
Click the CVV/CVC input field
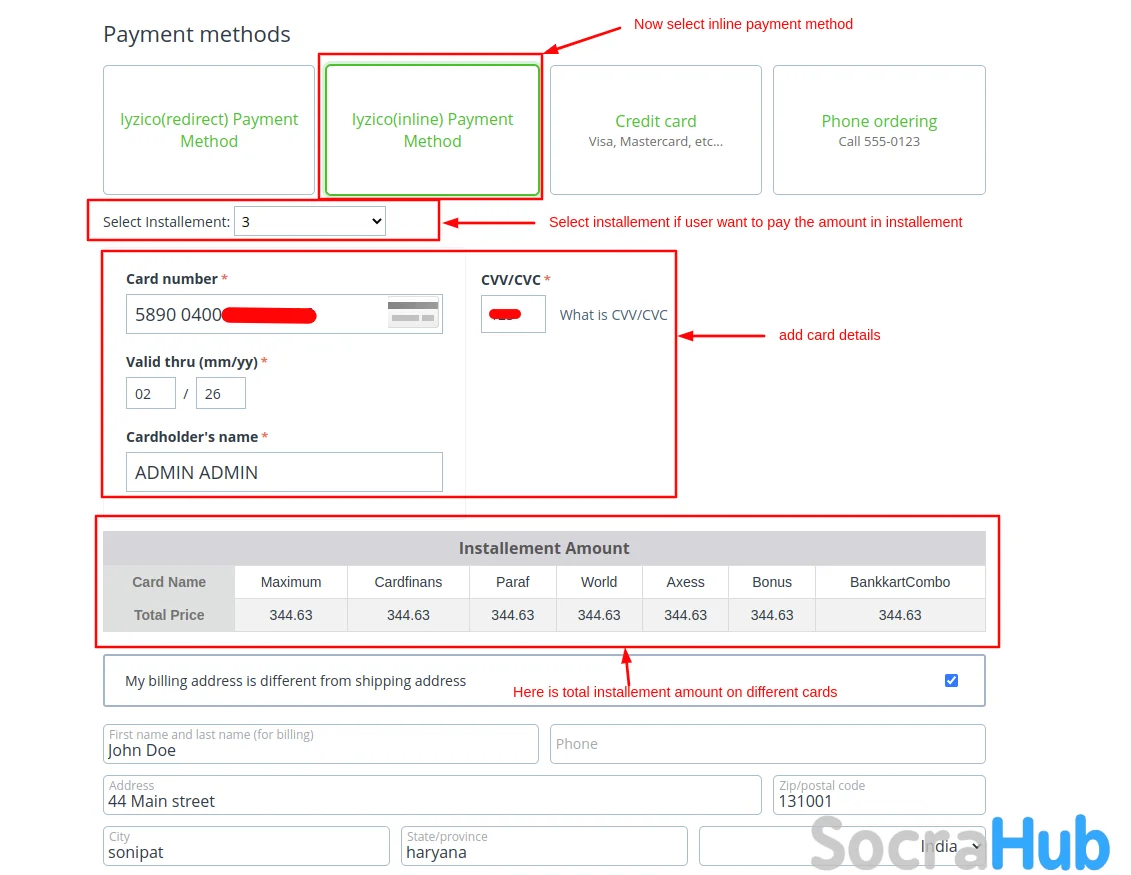pos(514,314)
